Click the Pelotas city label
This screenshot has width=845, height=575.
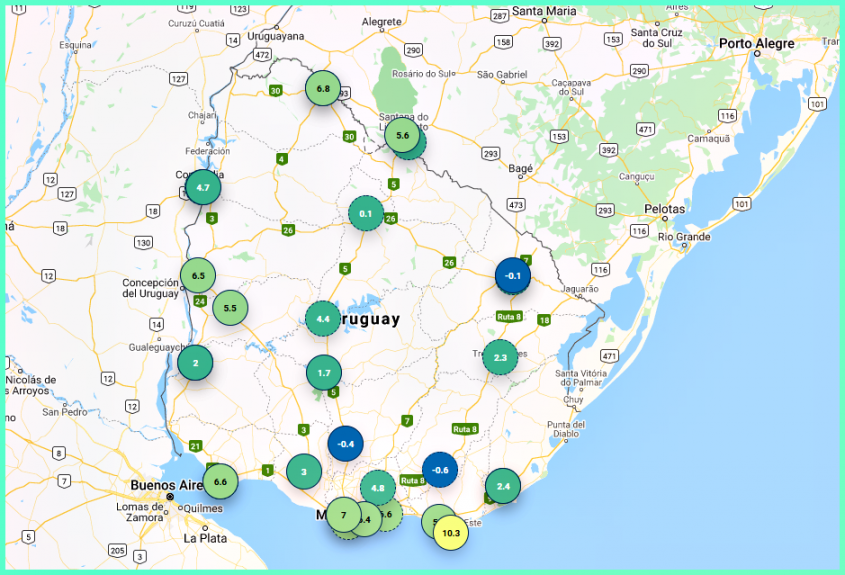pyautogui.click(x=665, y=209)
